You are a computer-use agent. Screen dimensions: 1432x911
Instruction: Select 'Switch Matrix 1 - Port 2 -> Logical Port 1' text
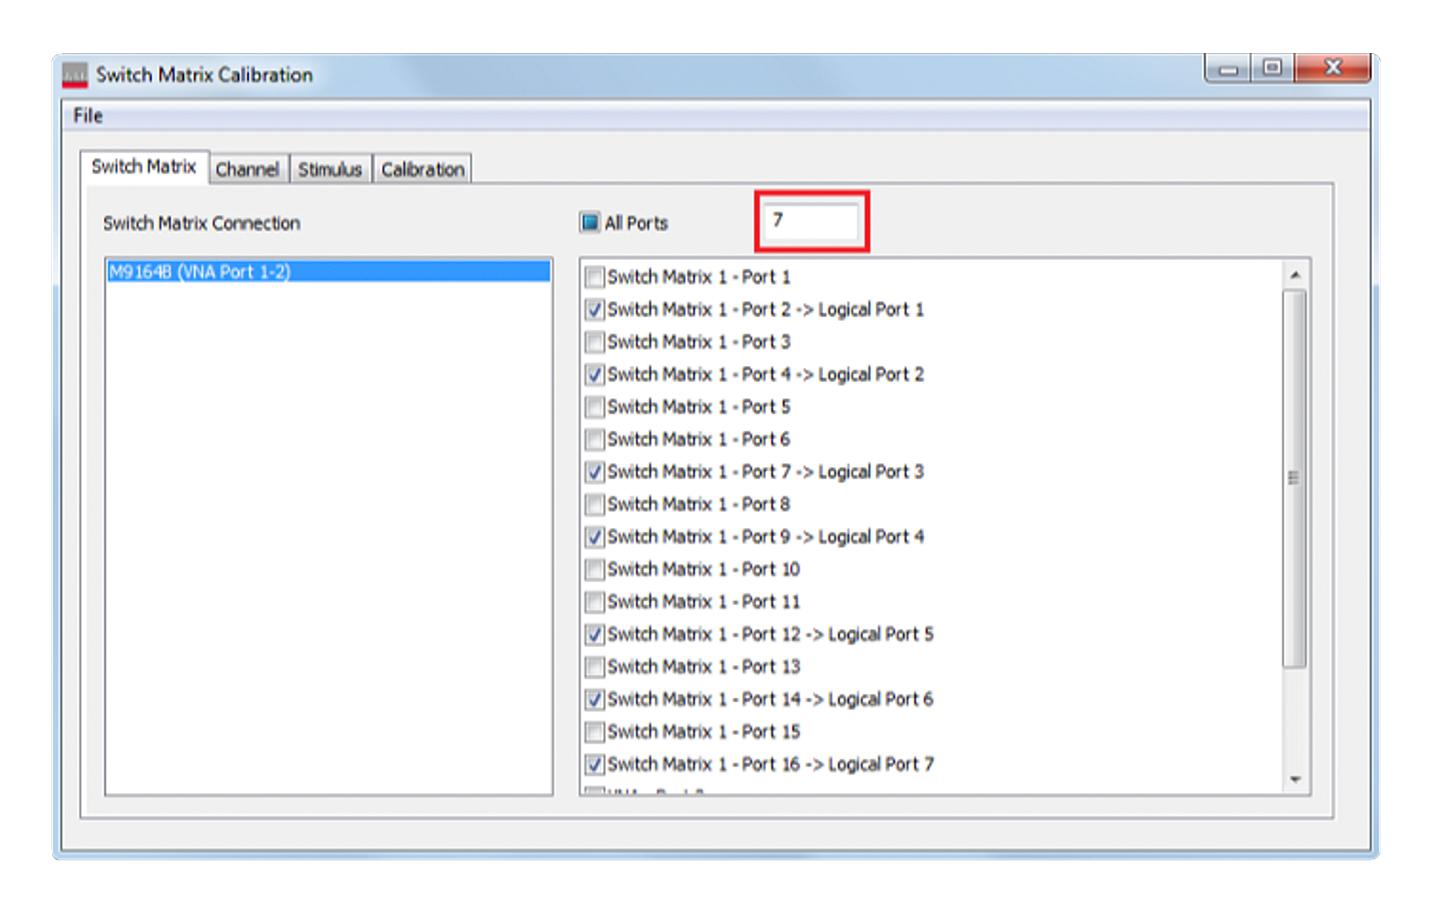[766, 309]
